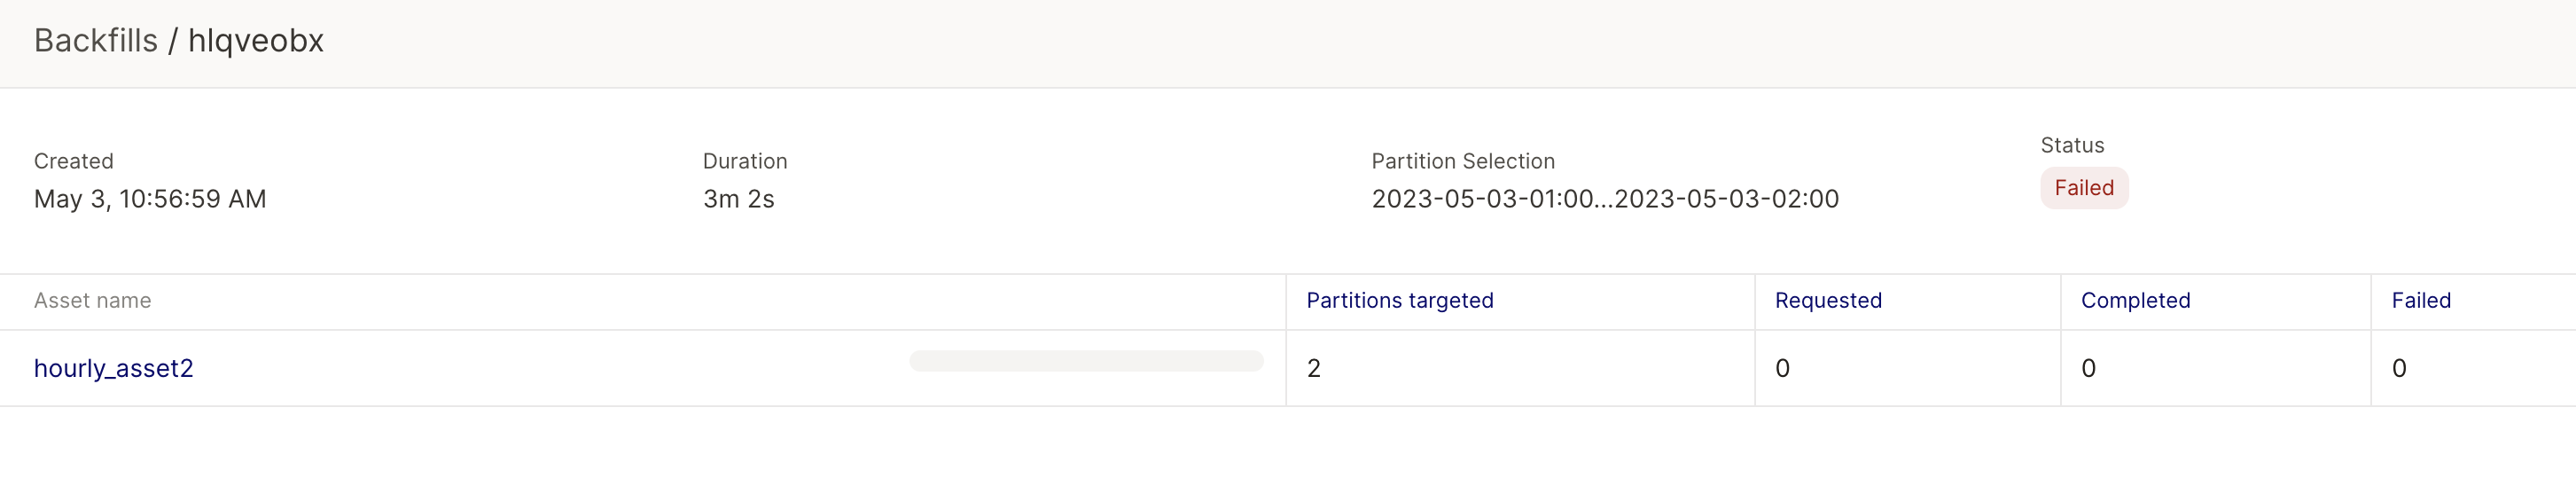Click the created timestamp May 3, 10:56:59 AM
The width and height of the screenshot is (2576, 486).
(150, 199)
